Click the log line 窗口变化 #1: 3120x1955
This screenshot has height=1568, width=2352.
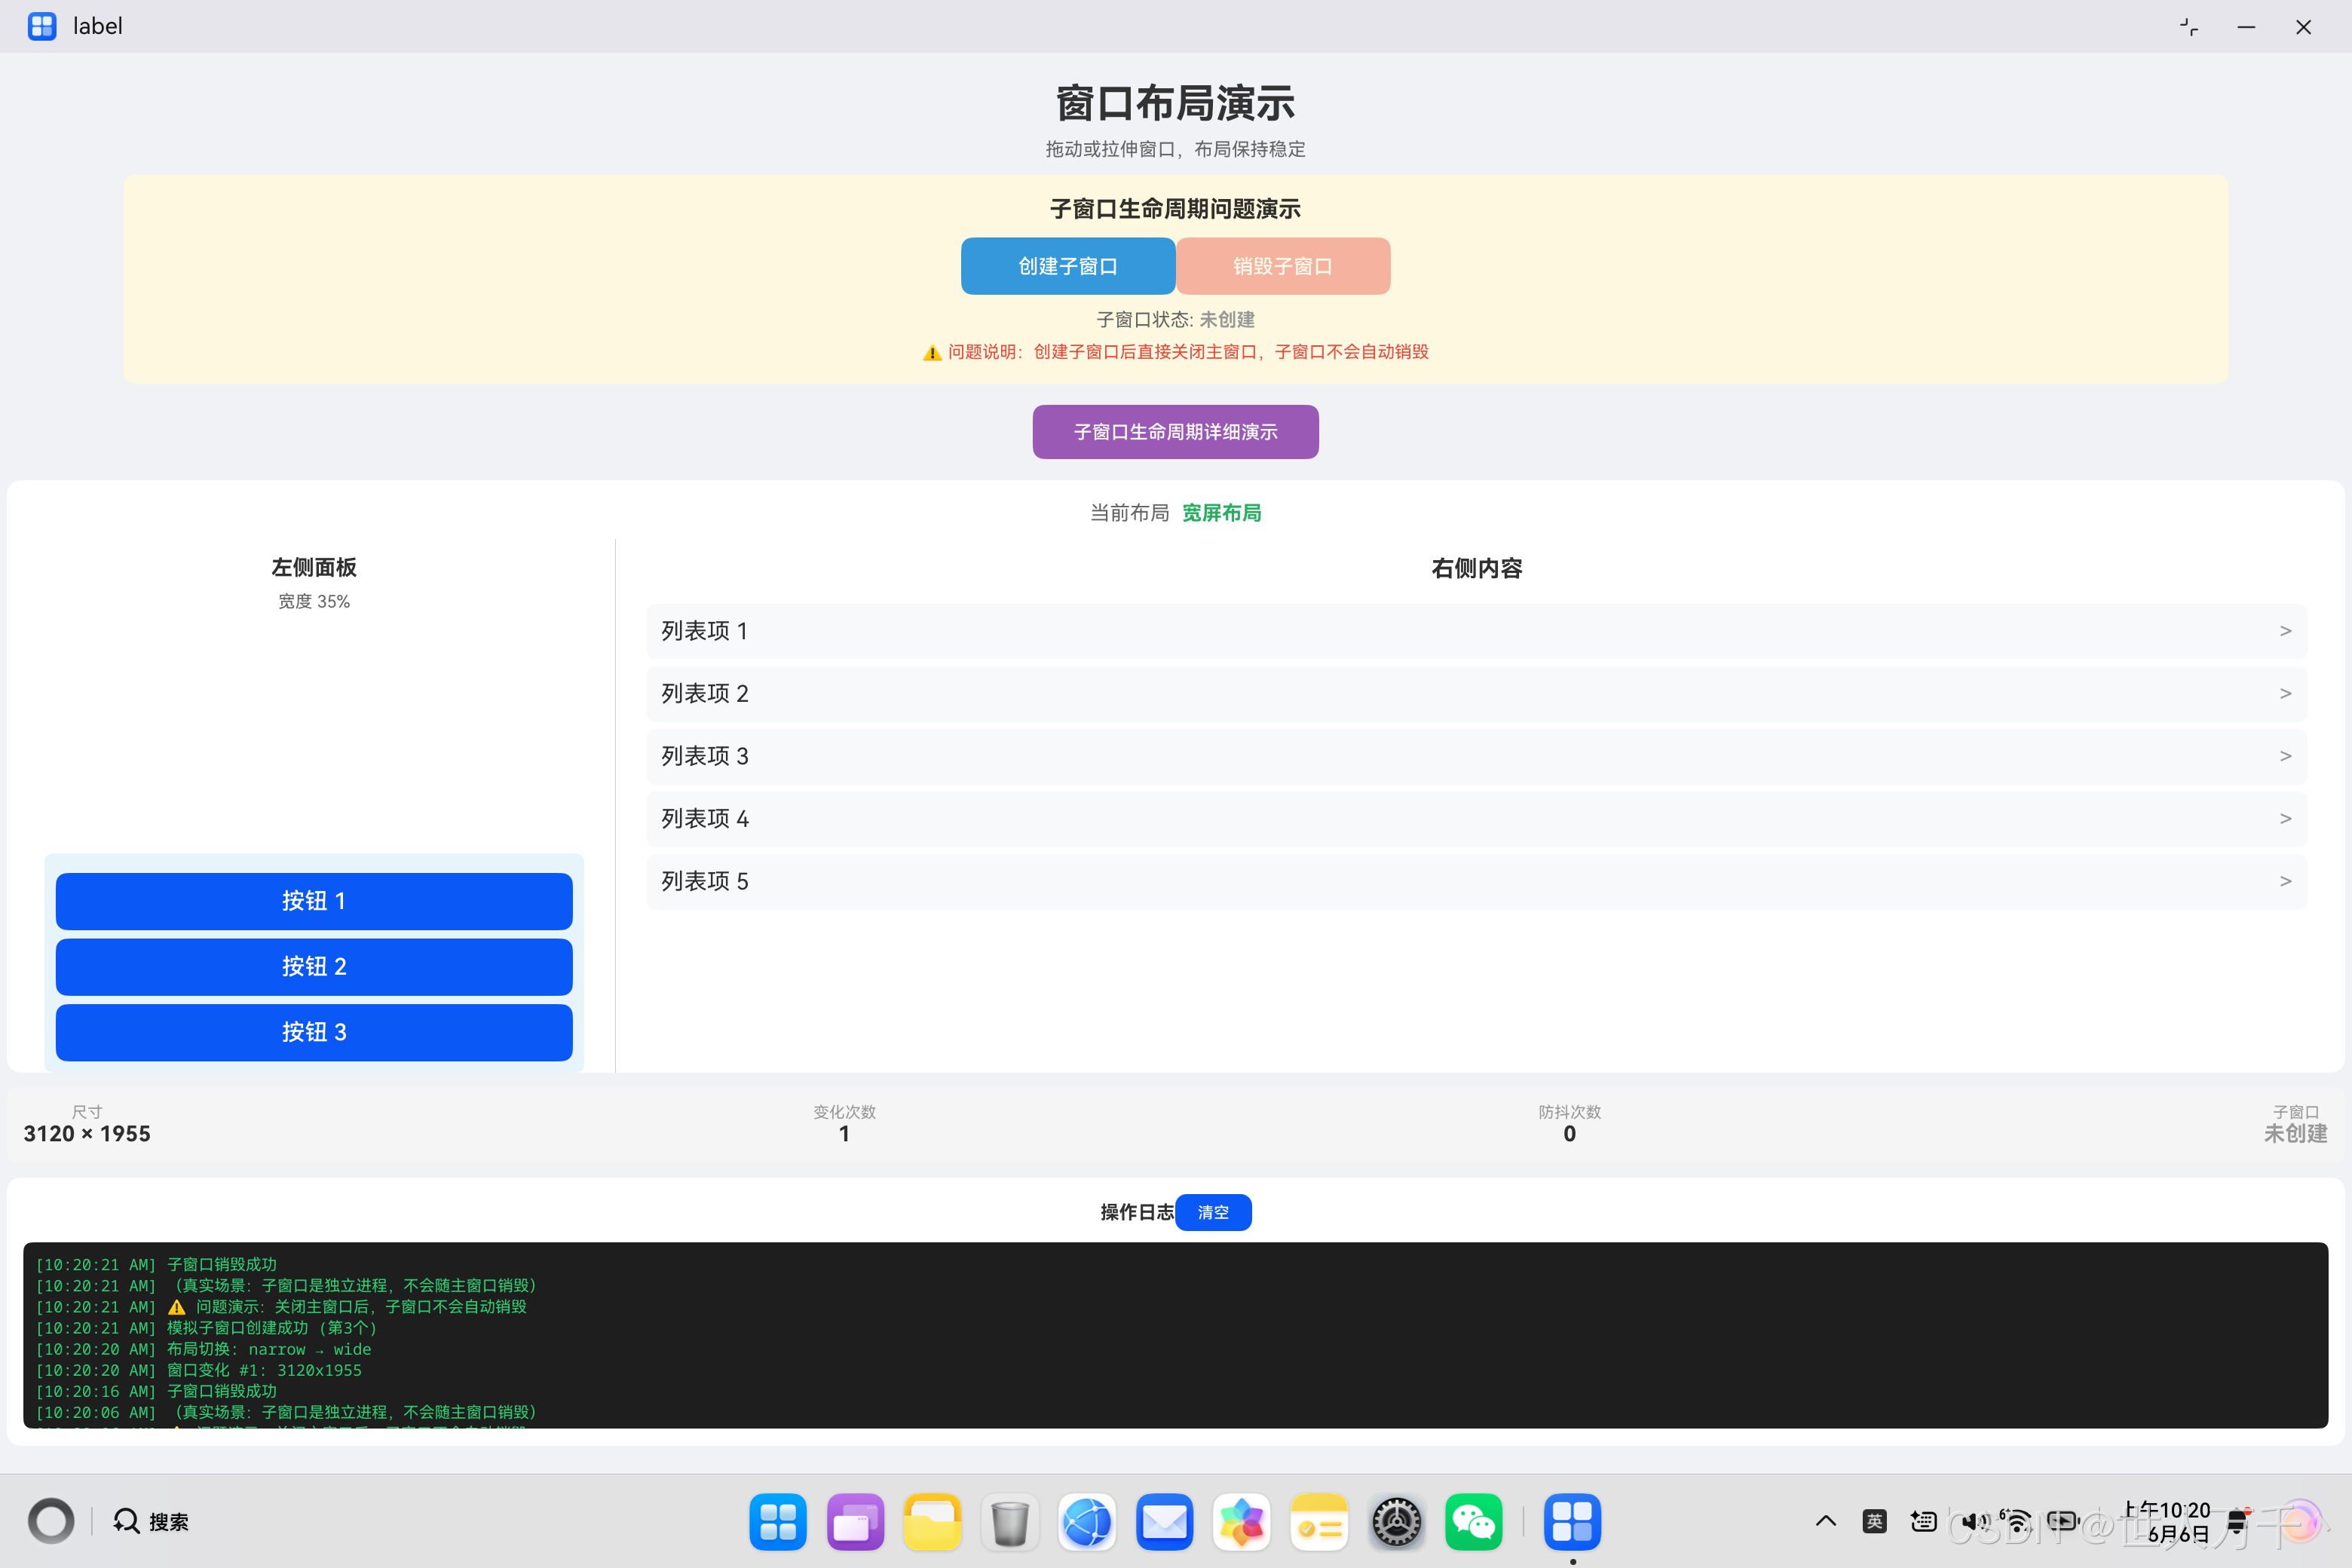coord(198,1370)
